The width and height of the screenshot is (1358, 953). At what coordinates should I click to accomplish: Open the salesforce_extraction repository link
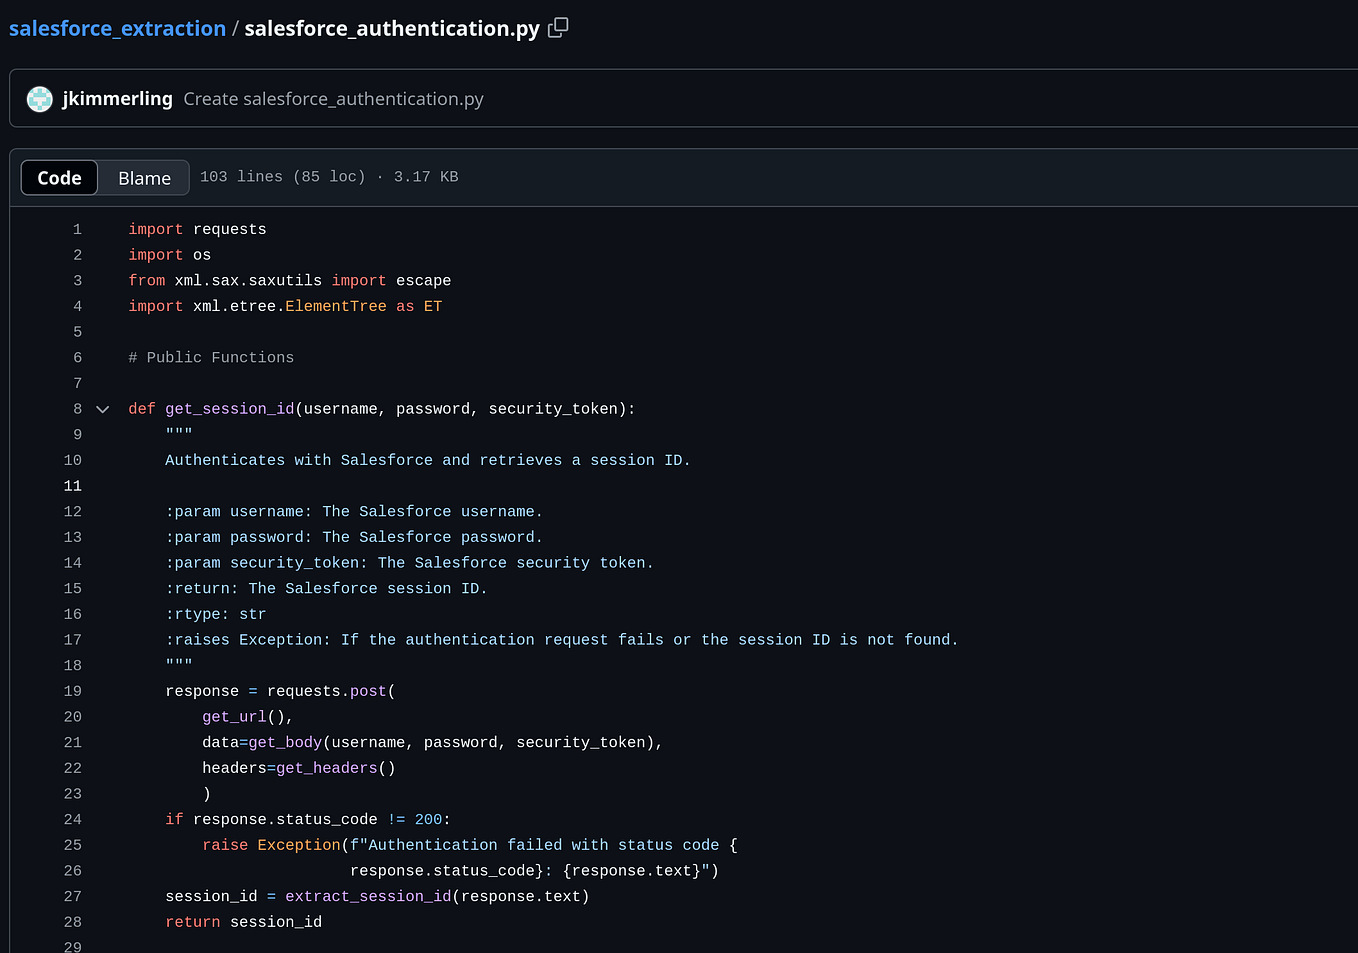pos(117,27)
